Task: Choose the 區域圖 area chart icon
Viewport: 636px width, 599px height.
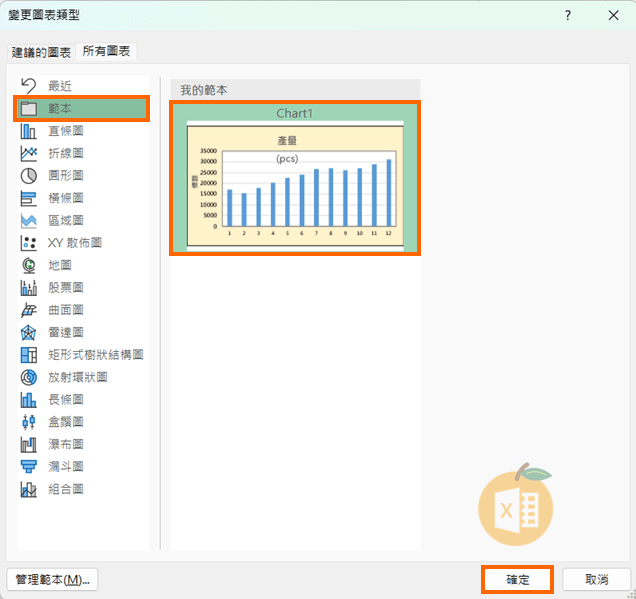Action: (29, 220)
